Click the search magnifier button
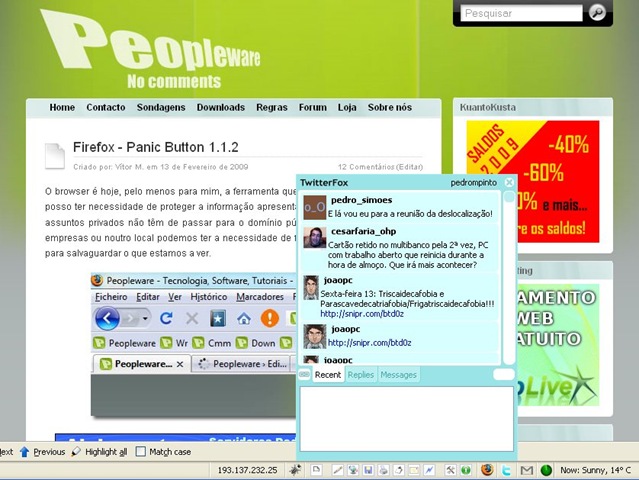 (x=597, y=13)
